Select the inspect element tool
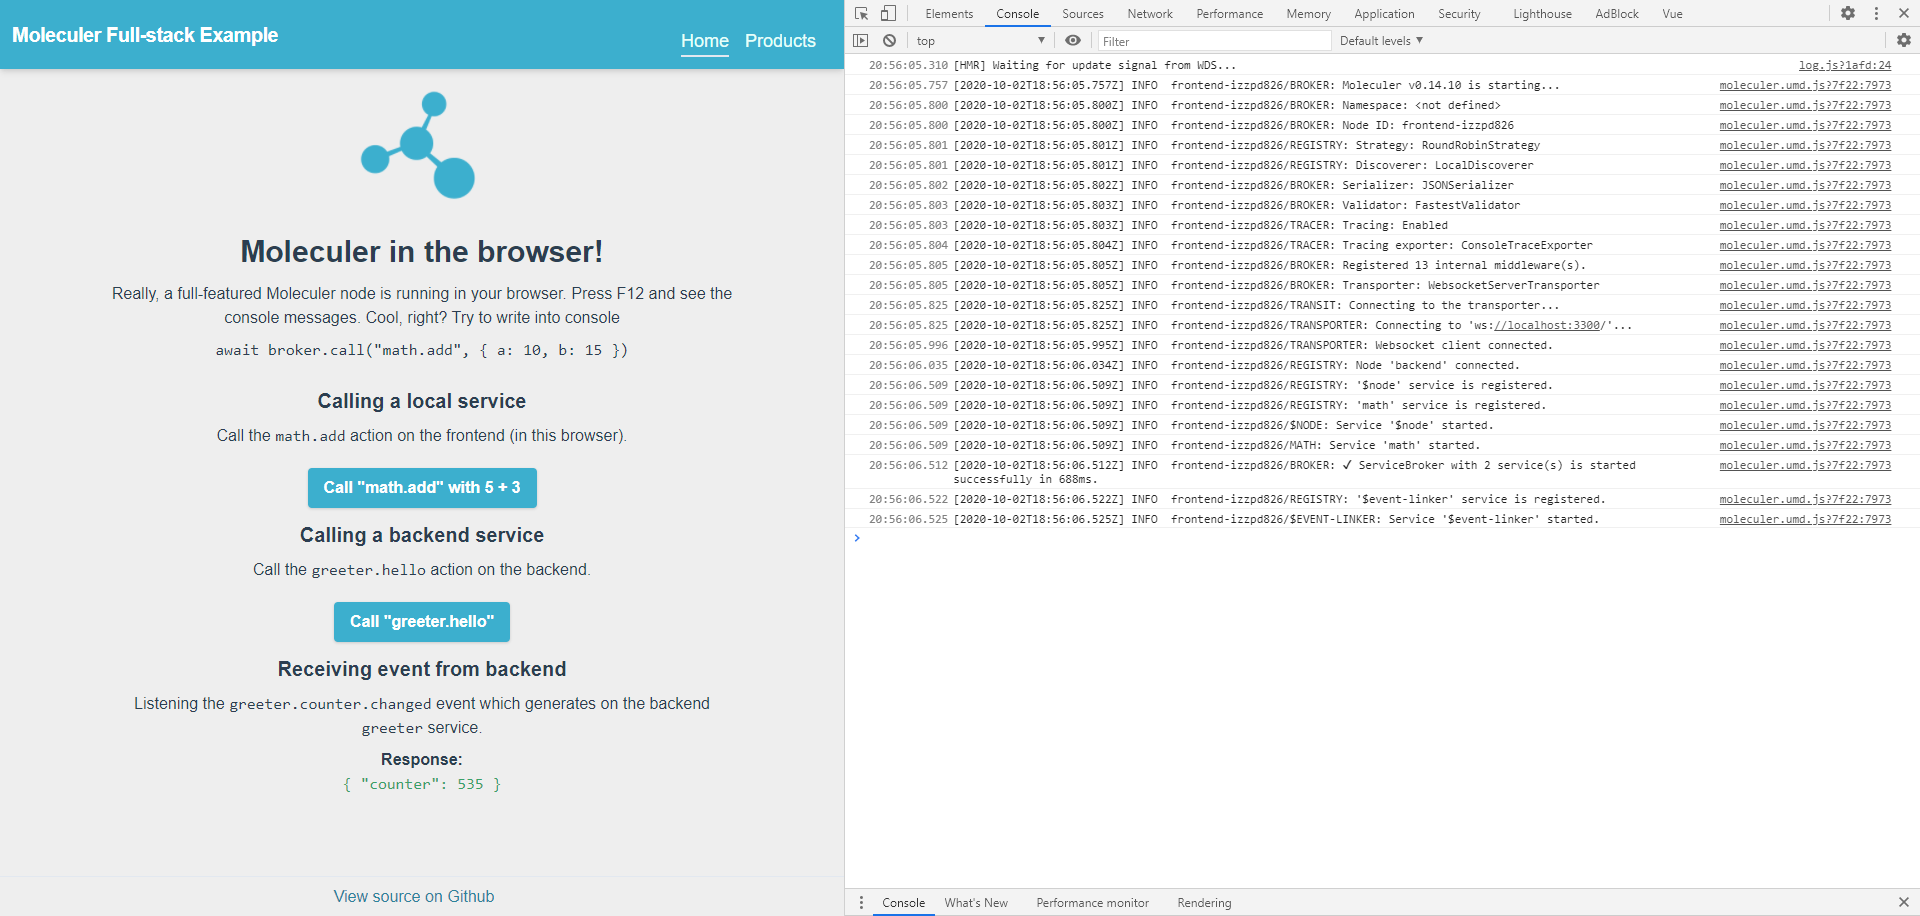This screenshot has height=916, width=1920. point(861,13)
